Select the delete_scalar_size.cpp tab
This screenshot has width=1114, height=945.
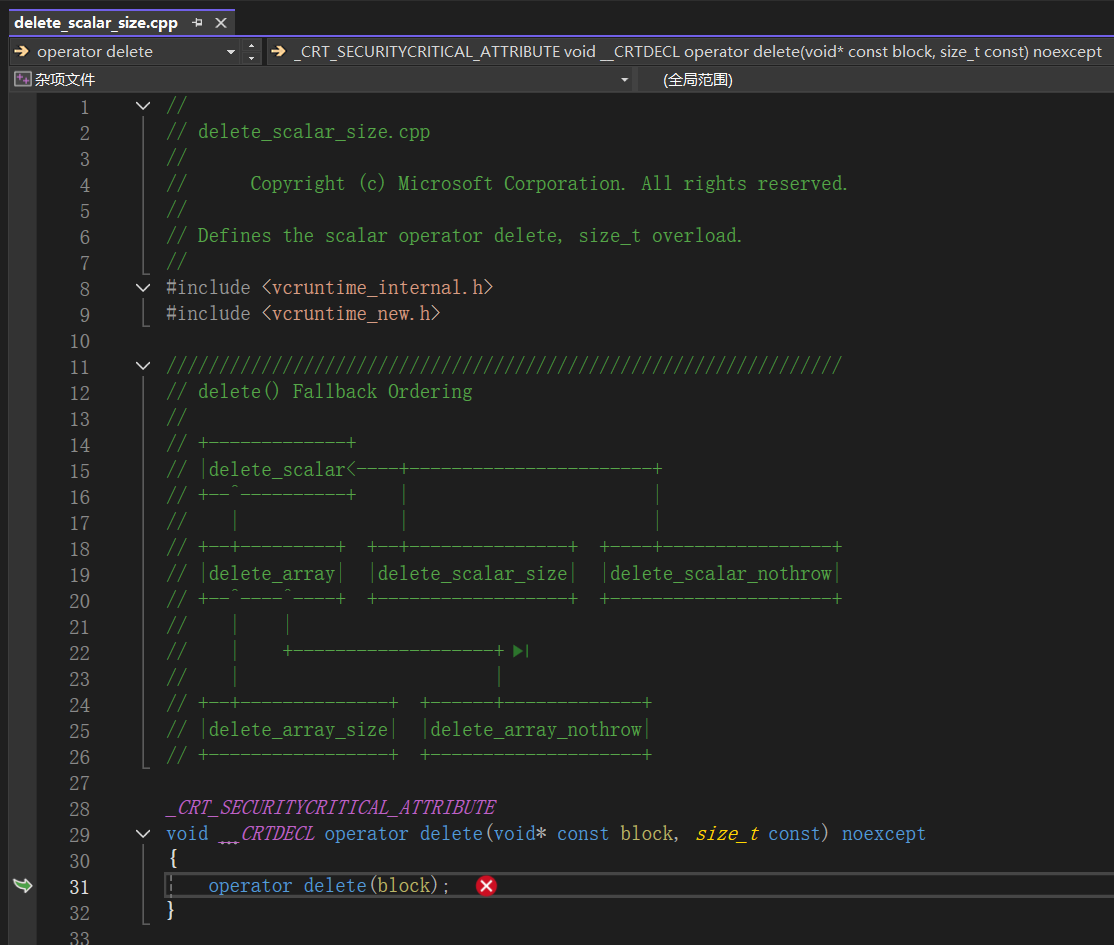96,23
